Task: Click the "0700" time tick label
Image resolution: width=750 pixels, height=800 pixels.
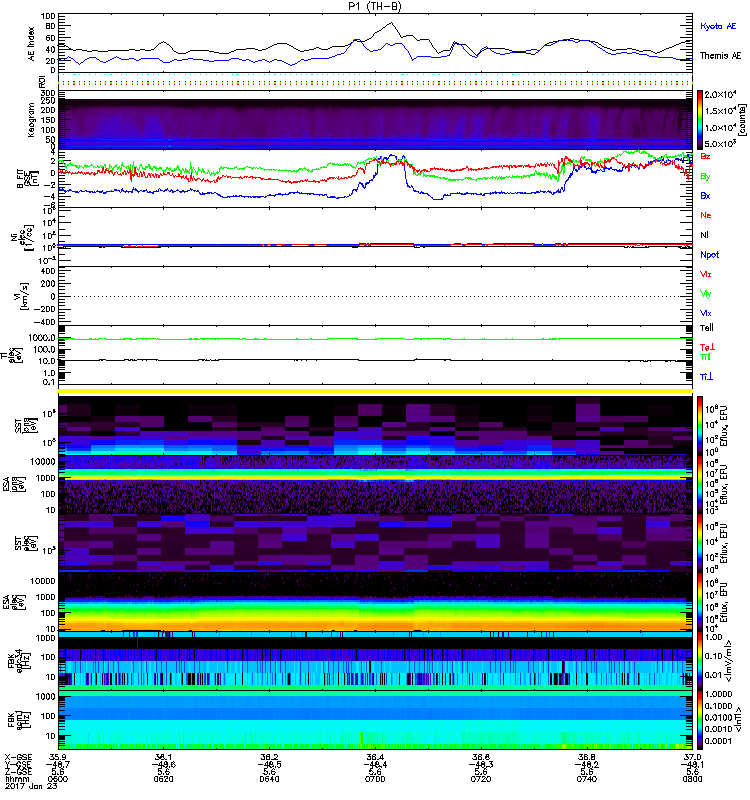Action: click(375, 779)
